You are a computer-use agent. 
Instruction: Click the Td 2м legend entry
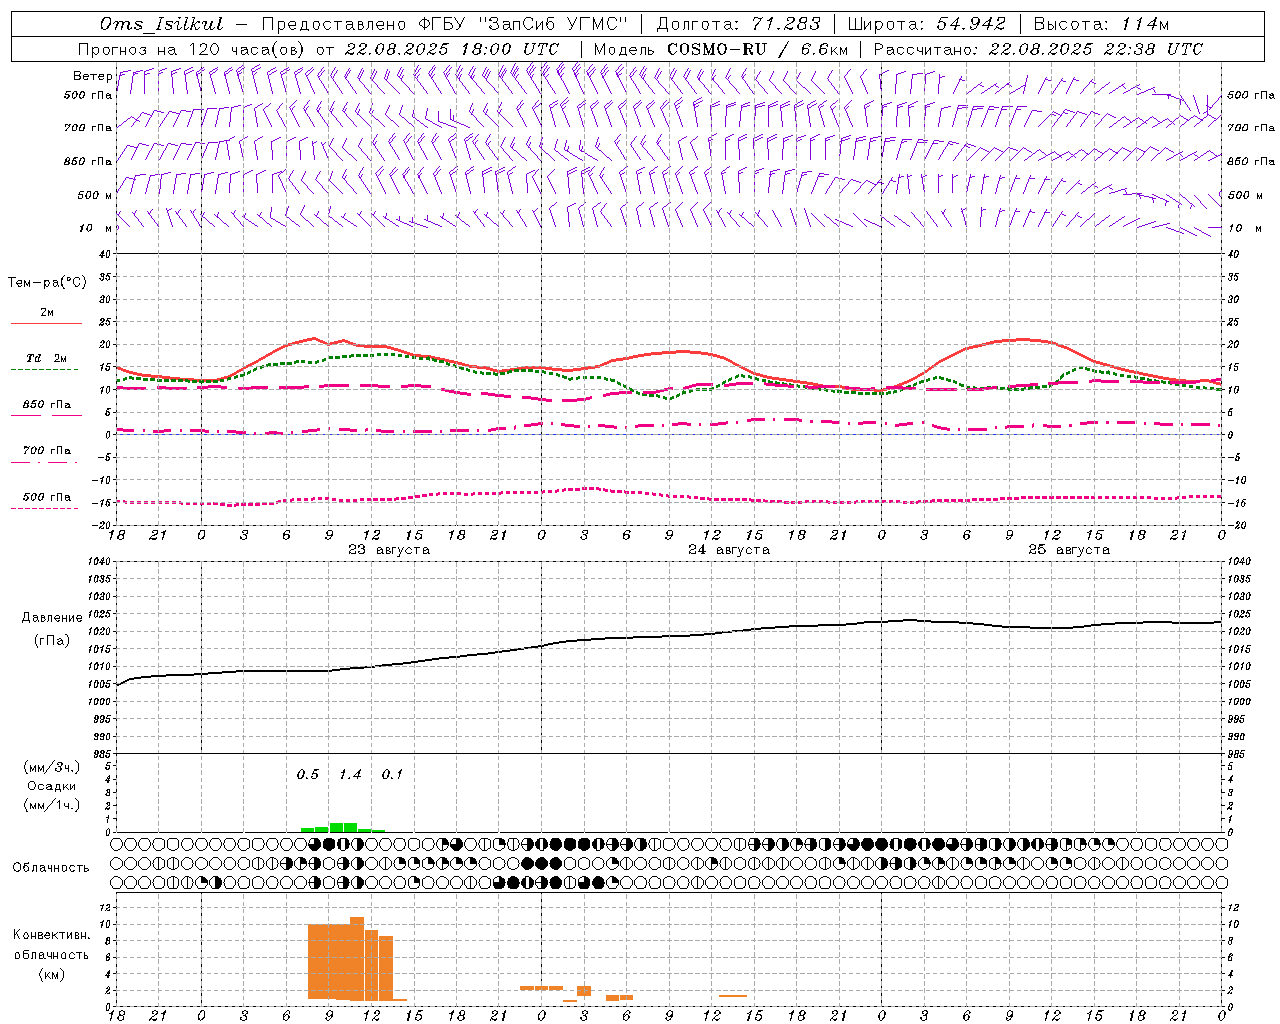pyautogui.click(x=47, y=358)
